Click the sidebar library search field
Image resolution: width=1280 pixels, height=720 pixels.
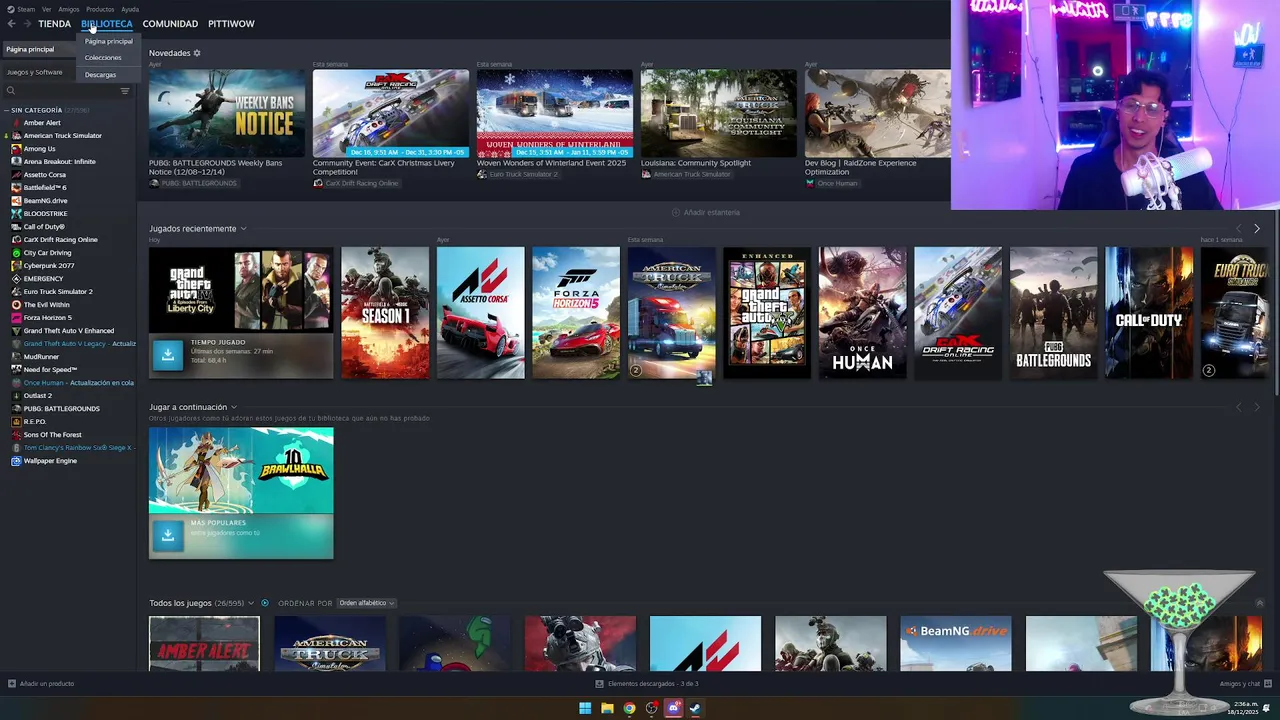click(65, 91)
